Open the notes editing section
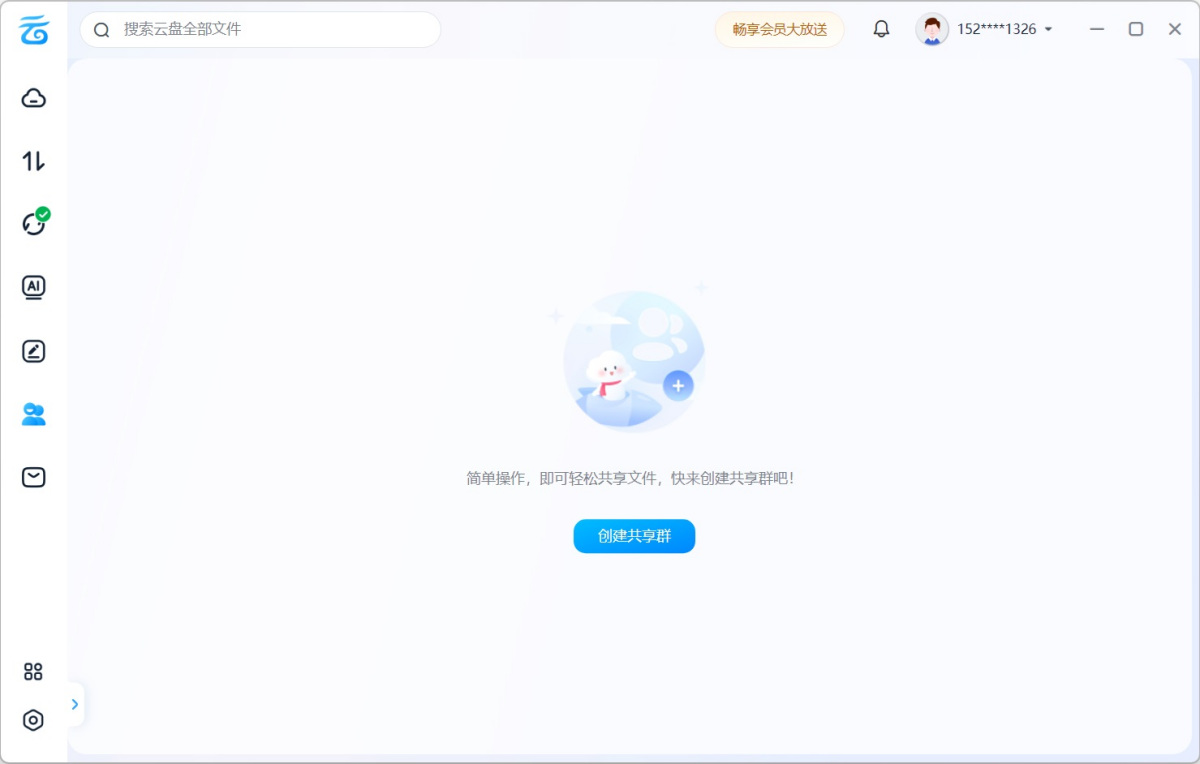The height and width of the screenshot is (764, 1200). [x=34, y=351]
